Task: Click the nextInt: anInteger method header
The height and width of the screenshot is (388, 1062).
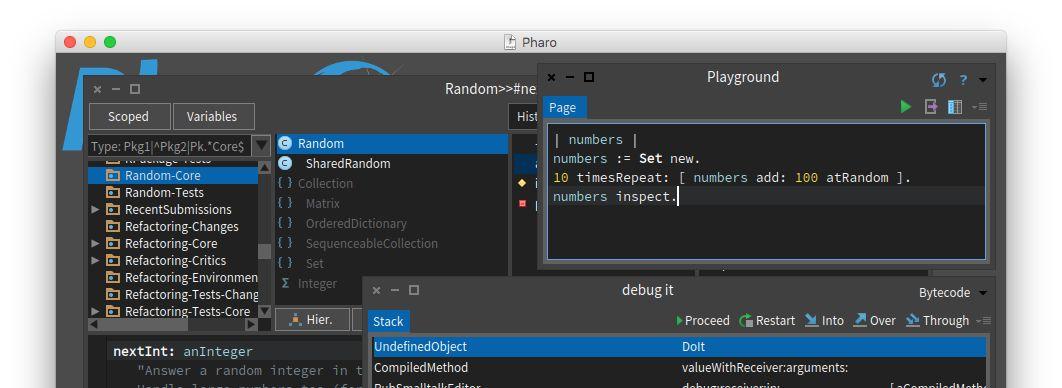Action: tap(182, 351)
